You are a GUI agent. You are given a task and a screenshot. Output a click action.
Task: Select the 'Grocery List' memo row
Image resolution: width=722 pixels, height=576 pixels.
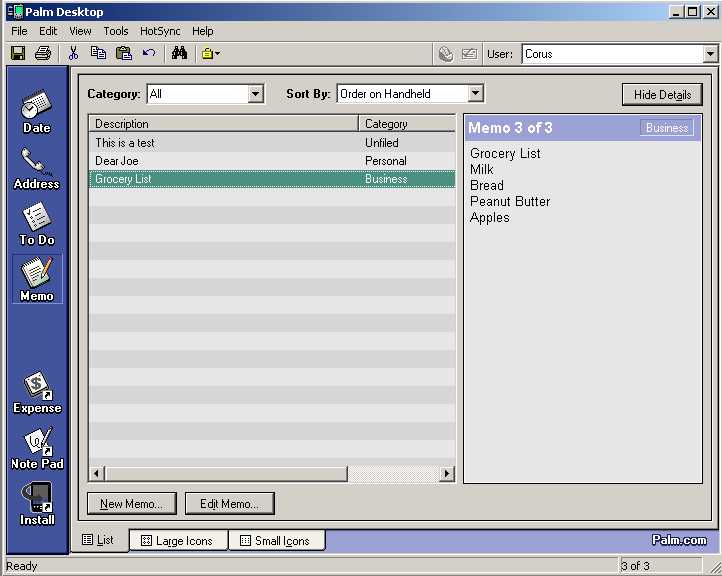coord(272,179)
